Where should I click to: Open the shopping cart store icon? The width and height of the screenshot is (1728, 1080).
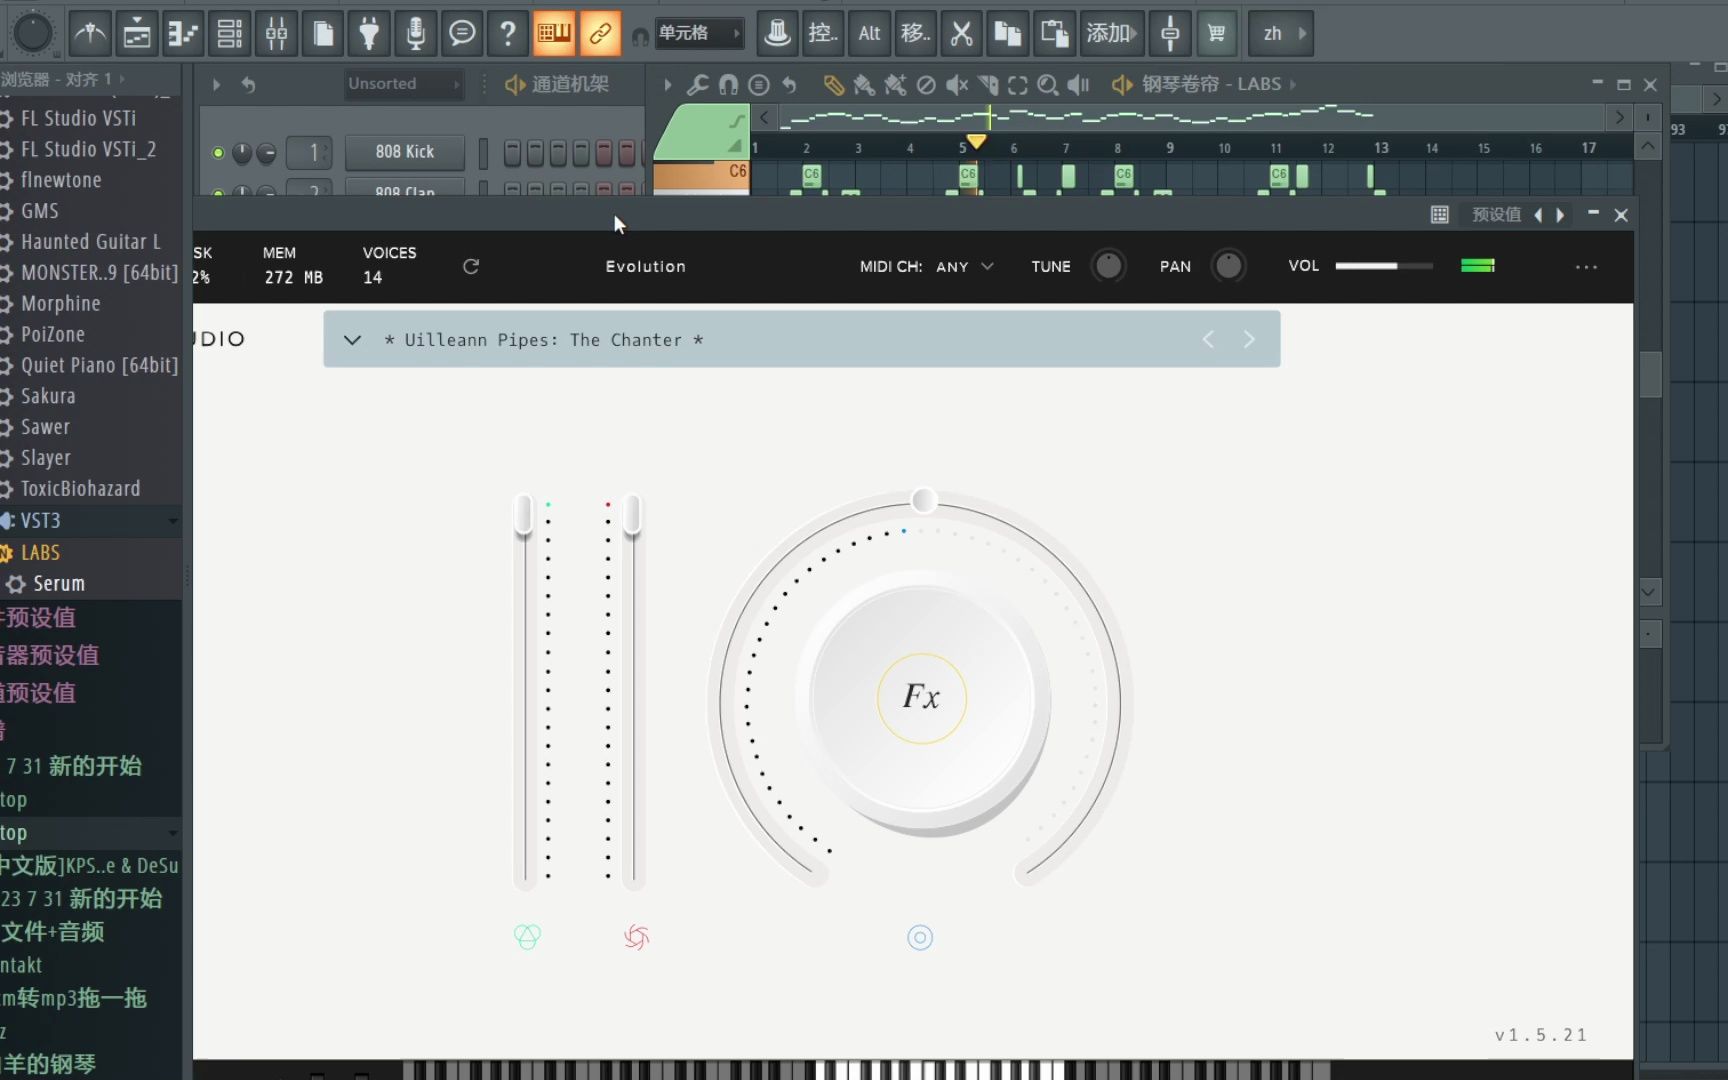[1216, 33]
